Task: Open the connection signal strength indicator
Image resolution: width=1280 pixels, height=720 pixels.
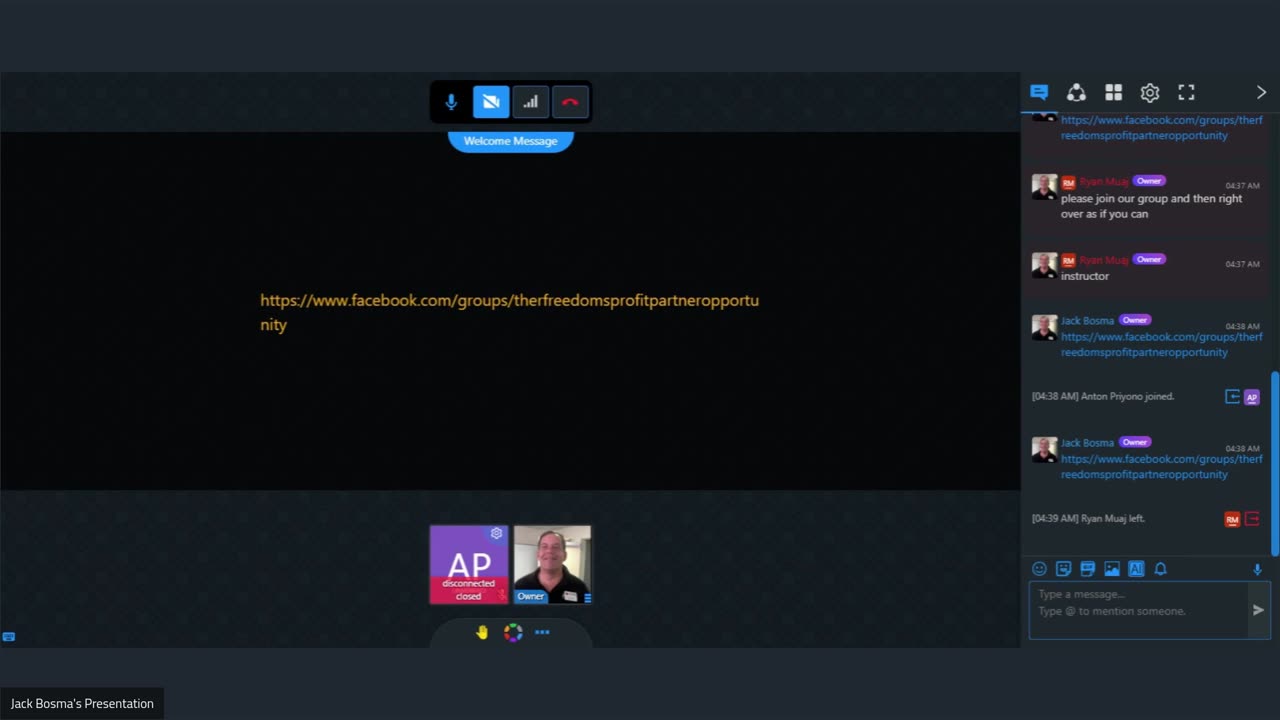Action: pyautogui.click(x=531, y=102)
